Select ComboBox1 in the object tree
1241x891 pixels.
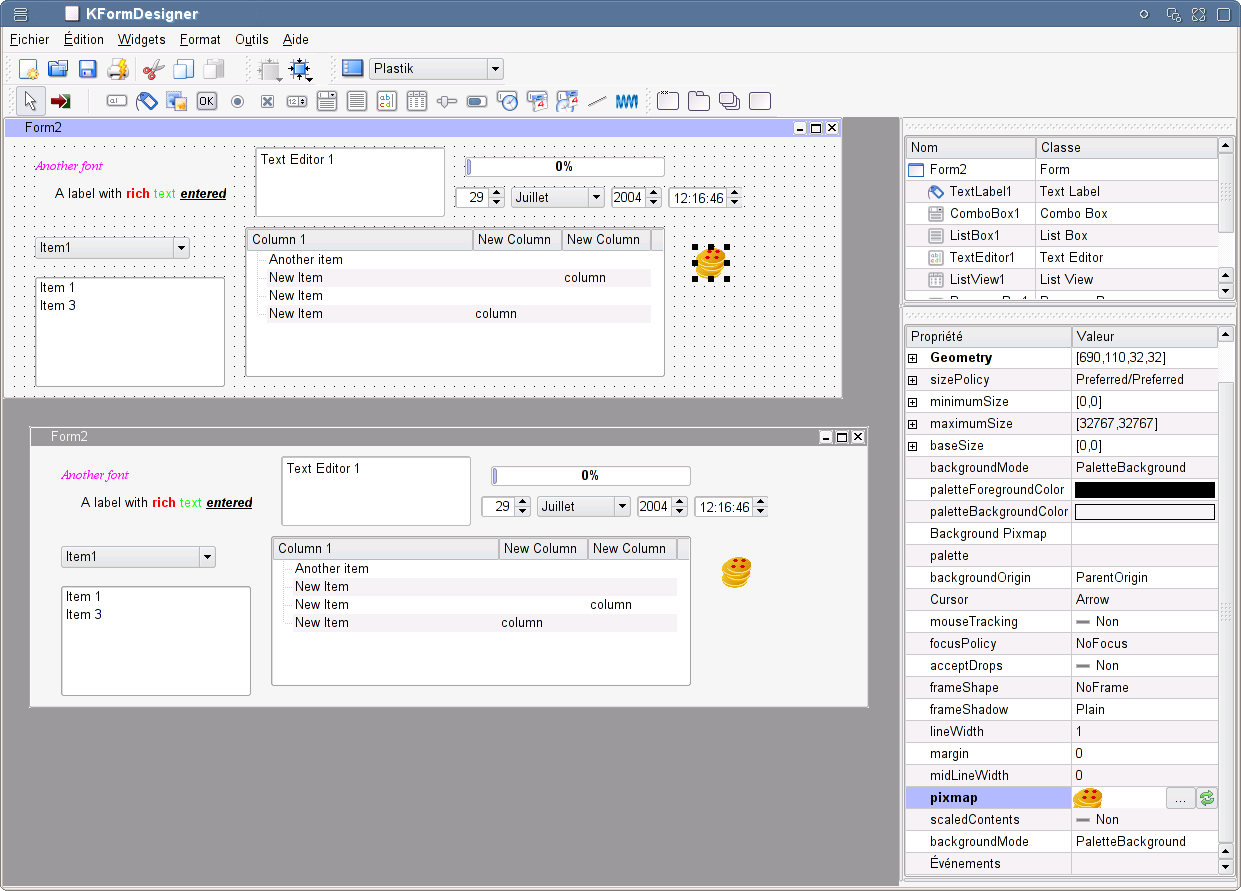tap(984, 213)
